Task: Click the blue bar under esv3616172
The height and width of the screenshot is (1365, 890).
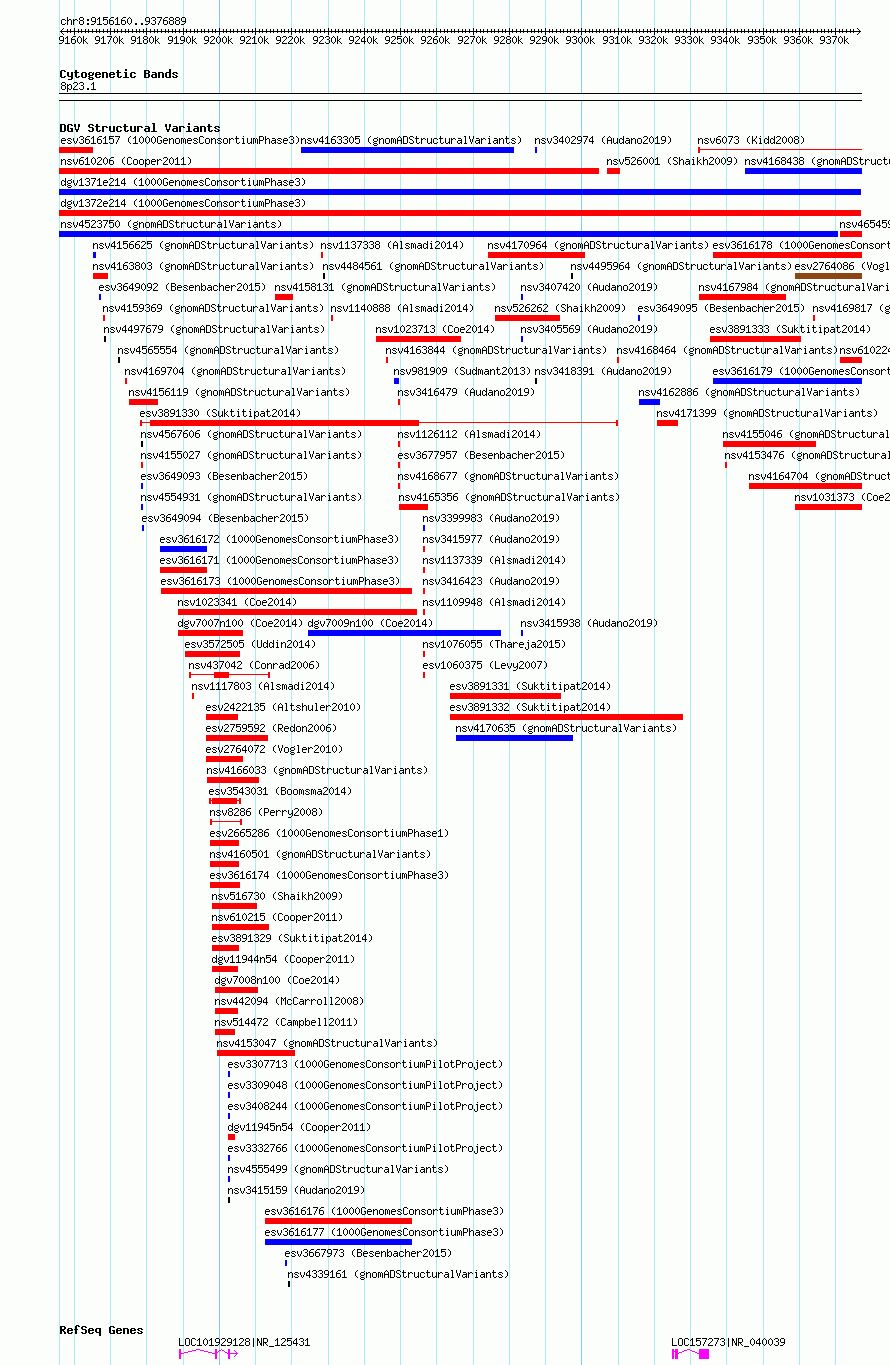Action: (184, 549)
